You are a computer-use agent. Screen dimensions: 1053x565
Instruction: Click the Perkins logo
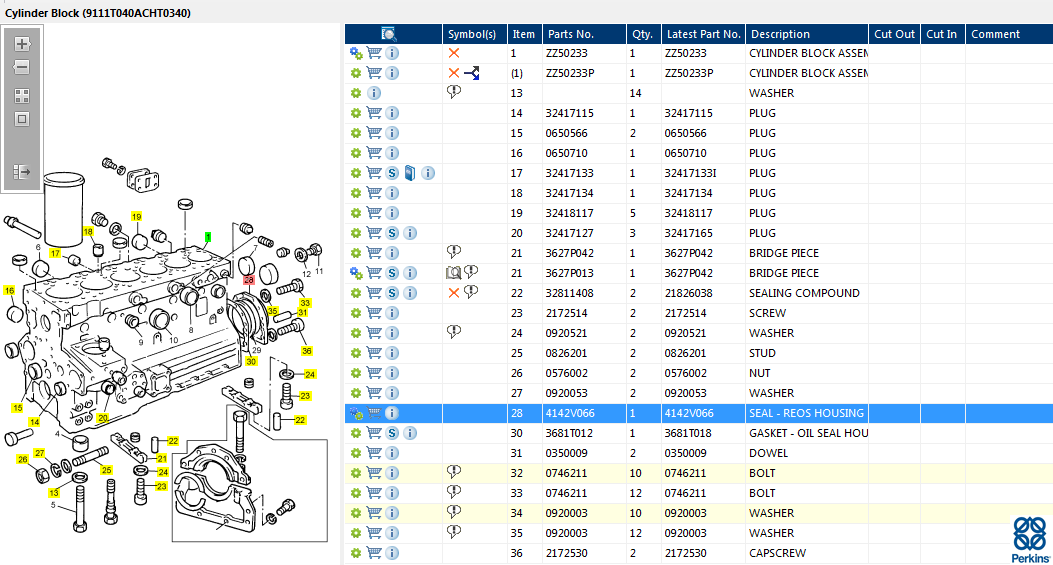(x=1031, y=539)
